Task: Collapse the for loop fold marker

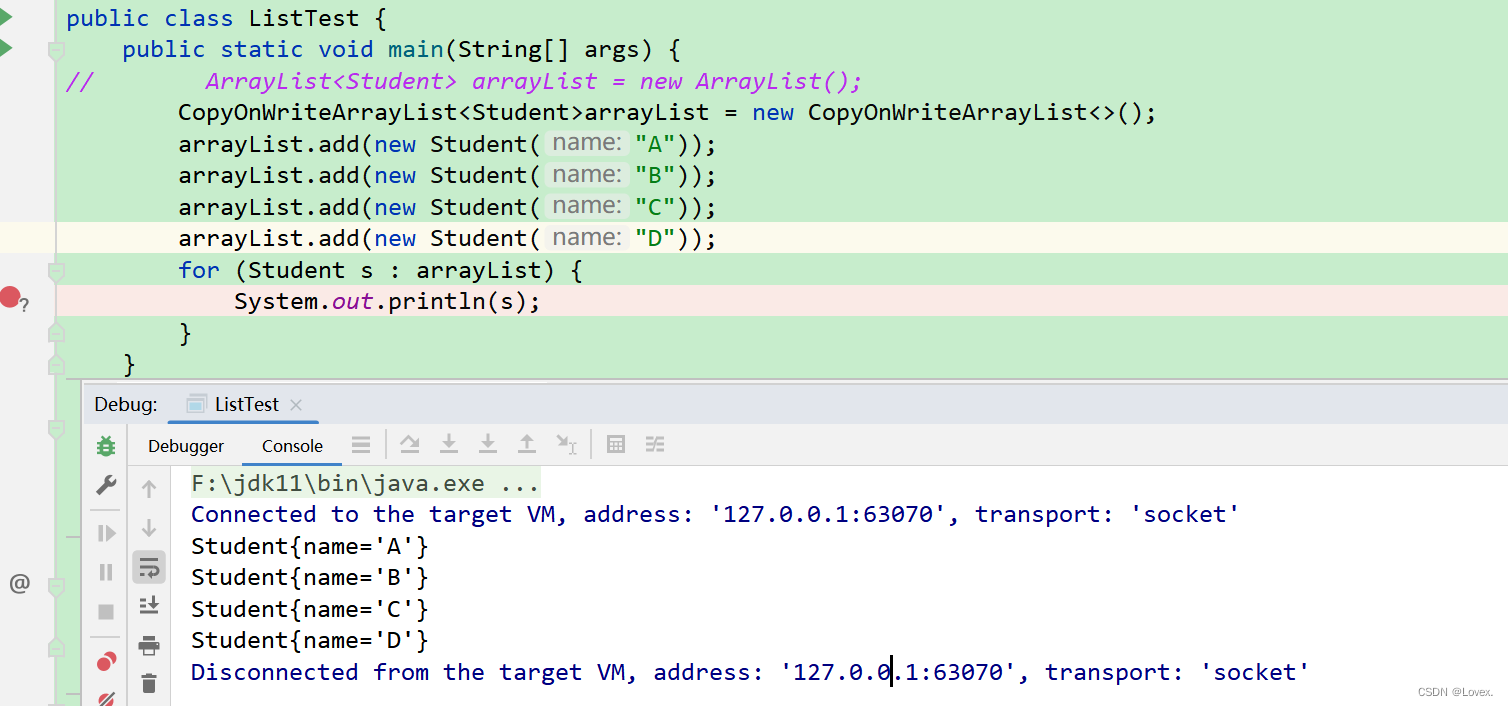Action: (x=57, y=272)
